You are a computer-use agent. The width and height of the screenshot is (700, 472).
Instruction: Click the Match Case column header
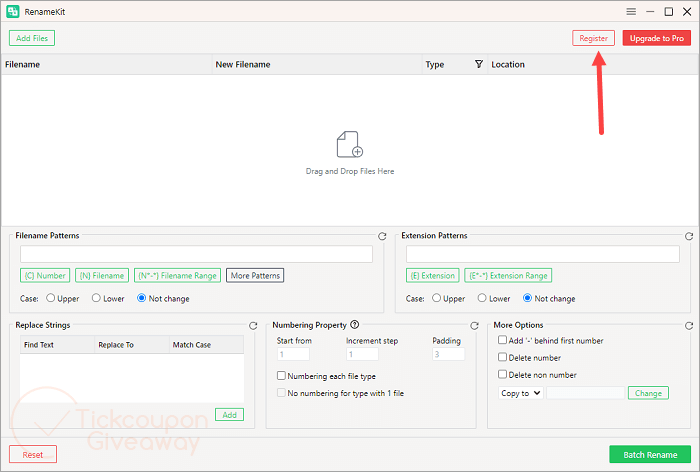(206, 345)
